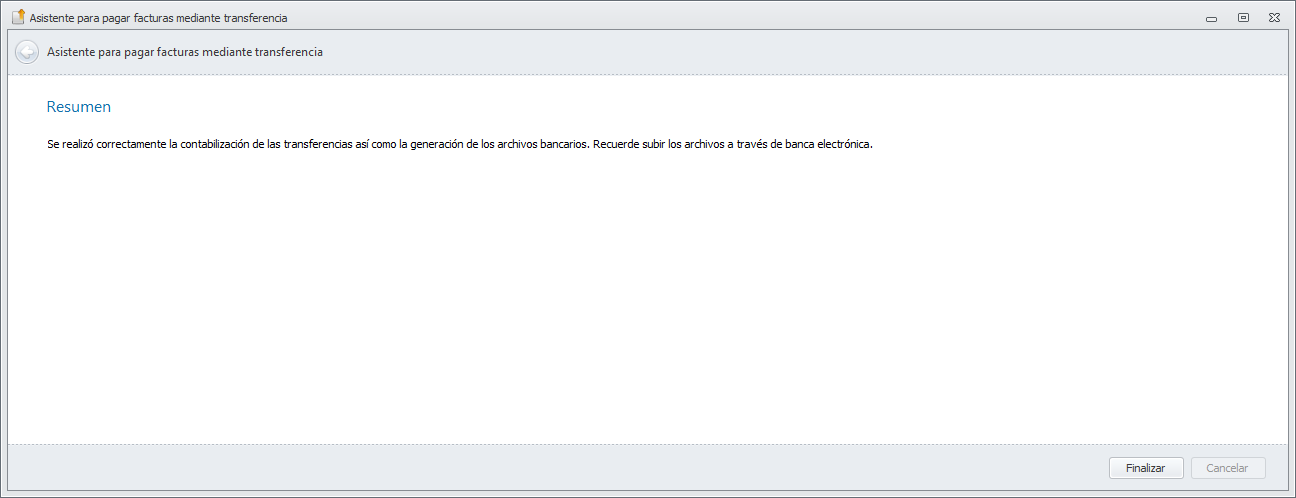Viewport: 1296px width, 498px height.
Task: Maximize the payment wizard window
Action: (1243, 17)
